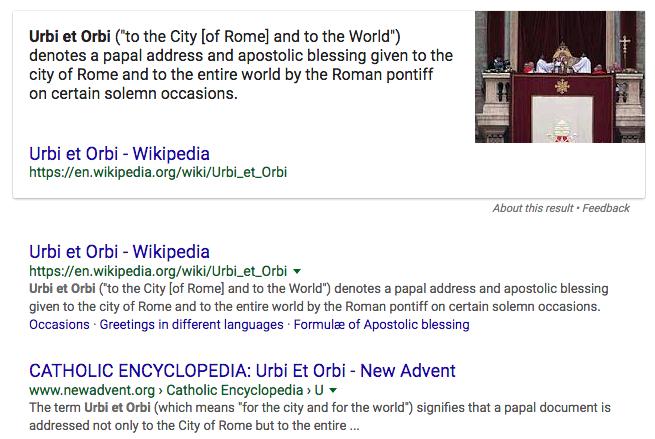
Task: Click the text 'given to the city of Rome' in Wikipedia result
Action: coord(101,307)
